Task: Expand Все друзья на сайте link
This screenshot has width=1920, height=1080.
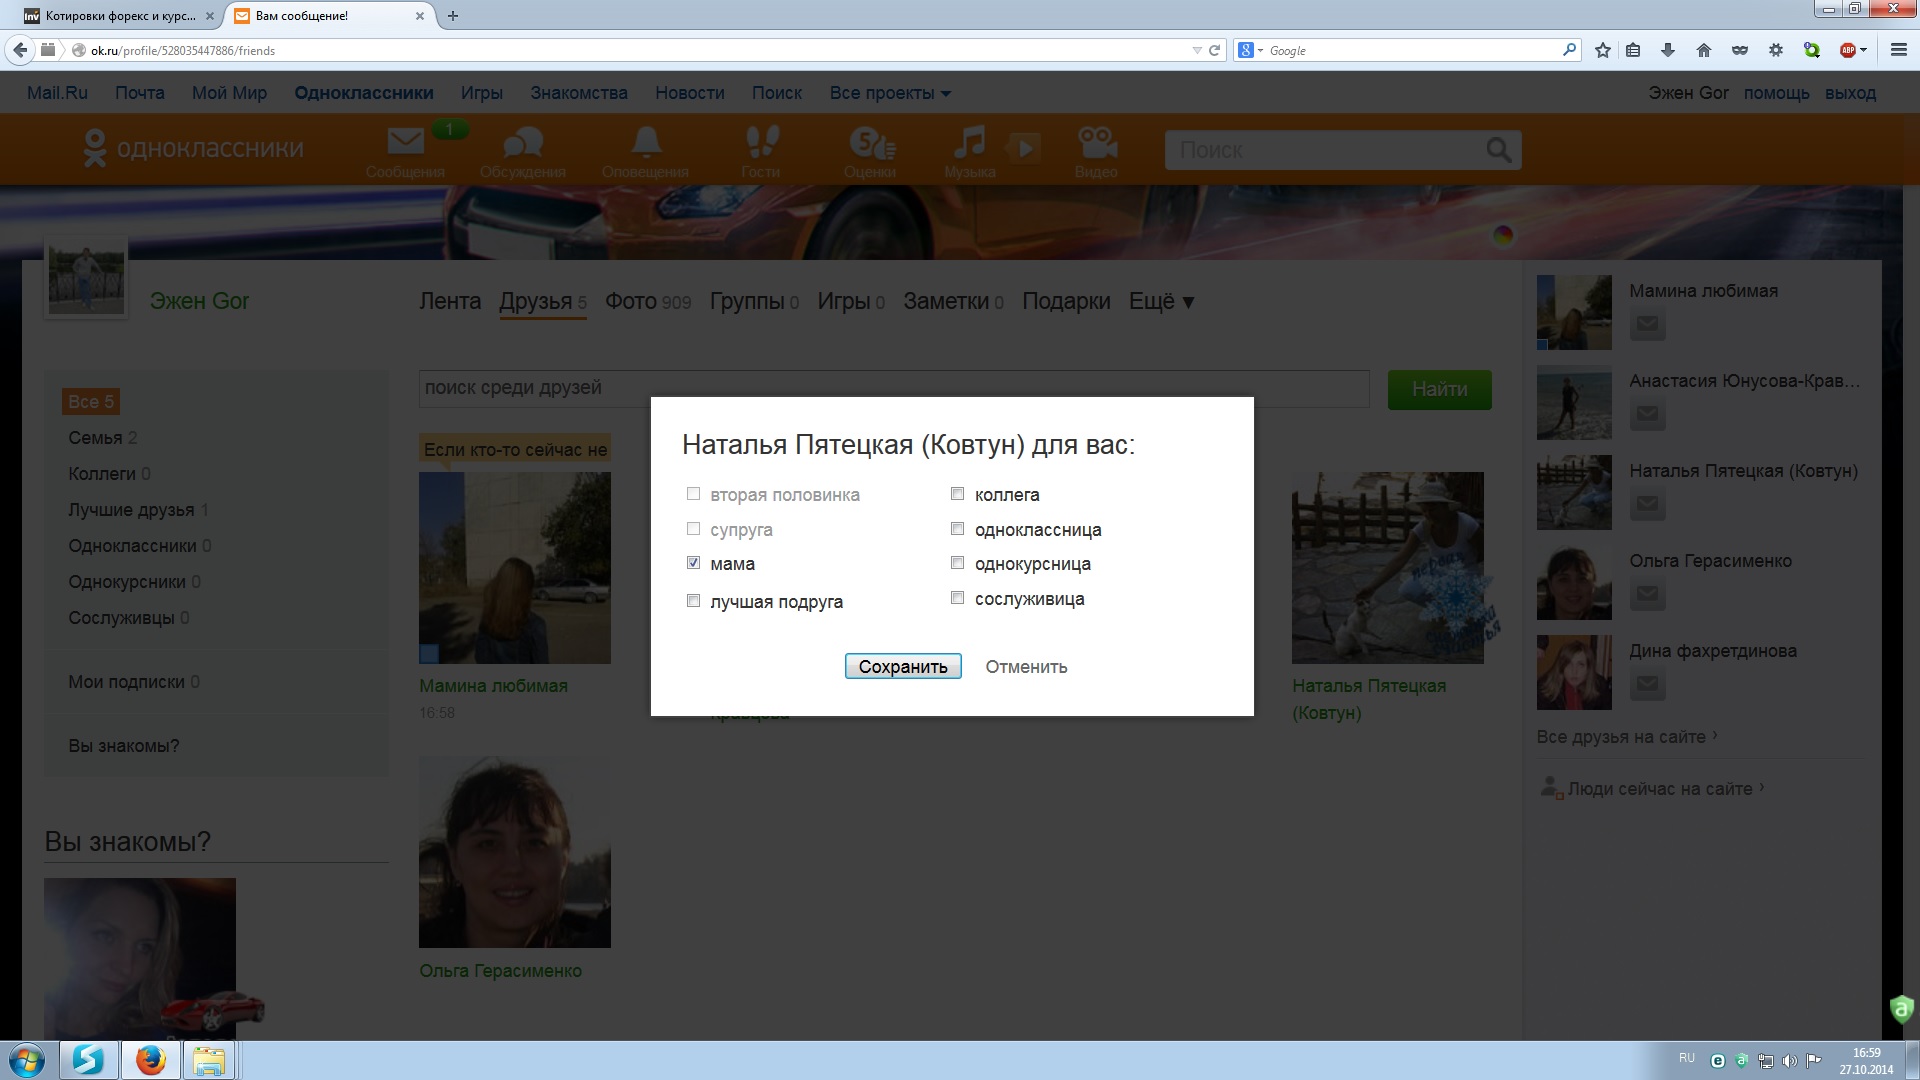Action: click(1627, 737)
